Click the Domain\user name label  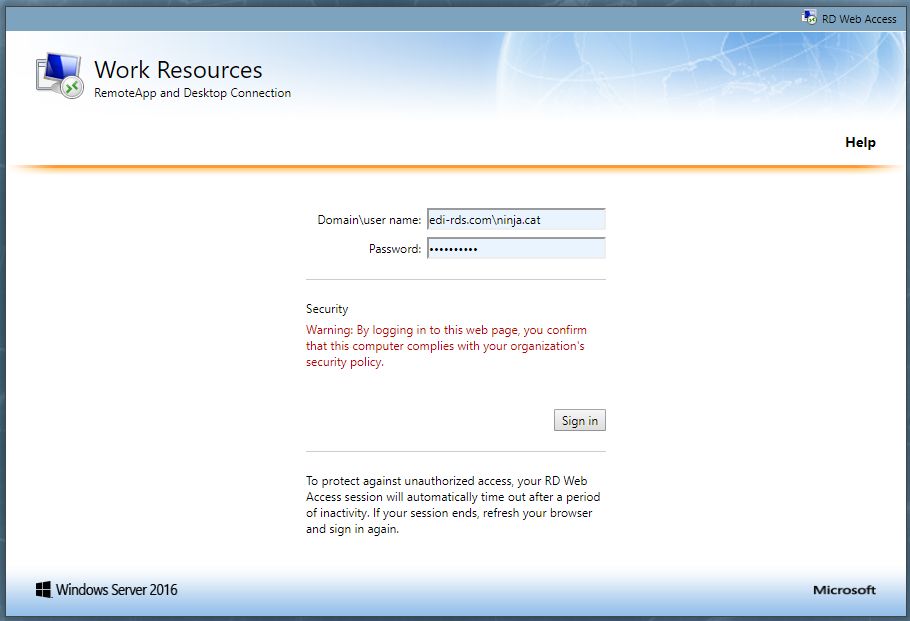tap(369, 220)
